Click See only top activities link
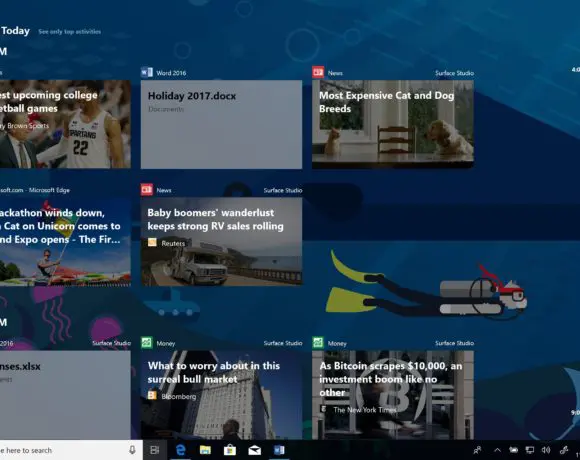 click(x=70, y=32)
